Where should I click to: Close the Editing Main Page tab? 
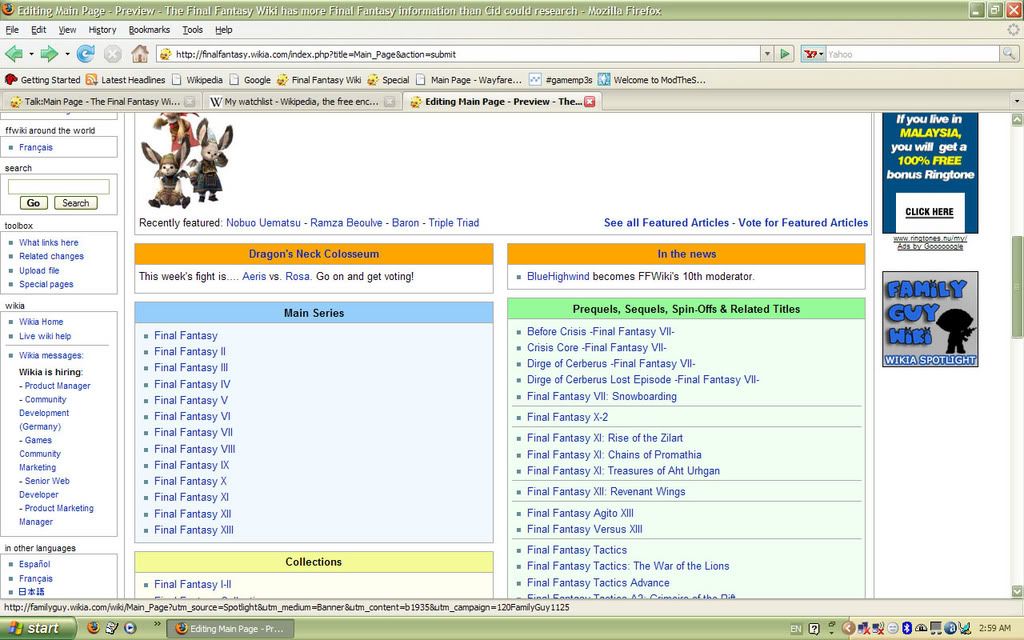coord(590,101)
